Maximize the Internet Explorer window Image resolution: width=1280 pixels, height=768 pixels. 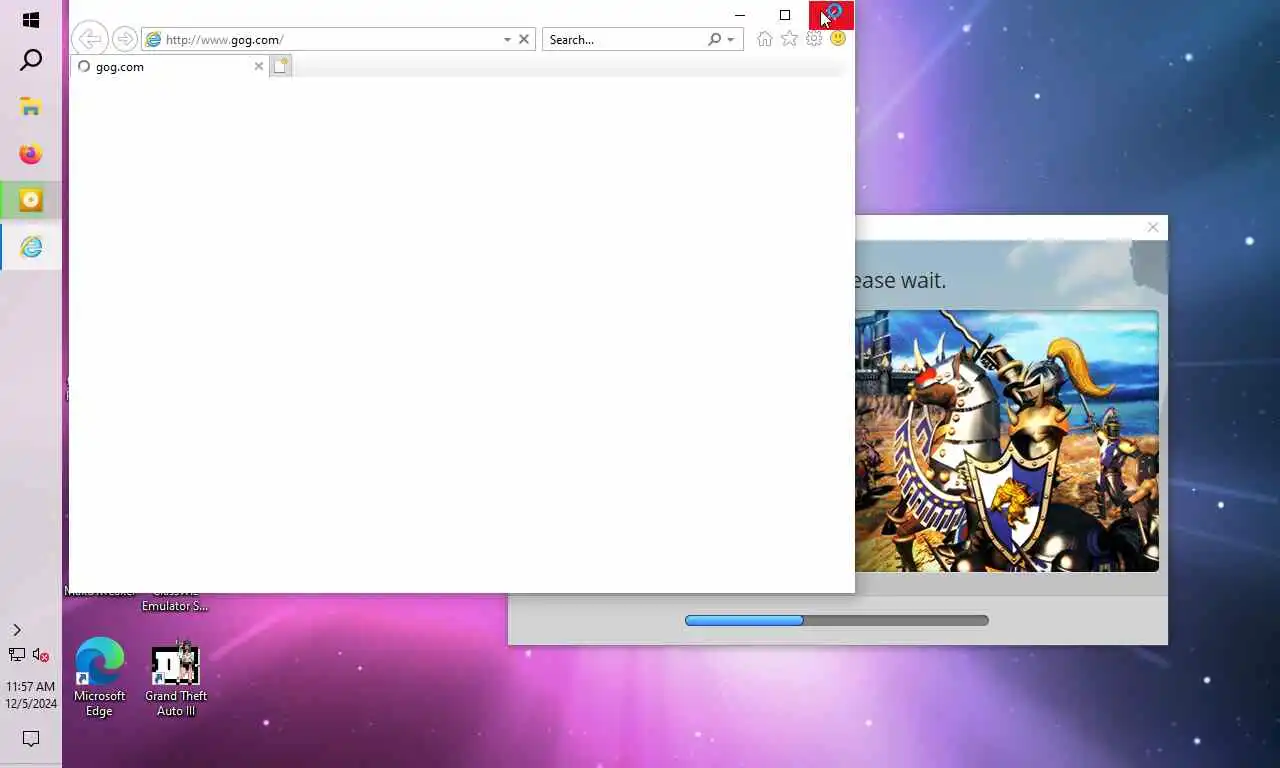pyautogui.click(x=785, y=15)
